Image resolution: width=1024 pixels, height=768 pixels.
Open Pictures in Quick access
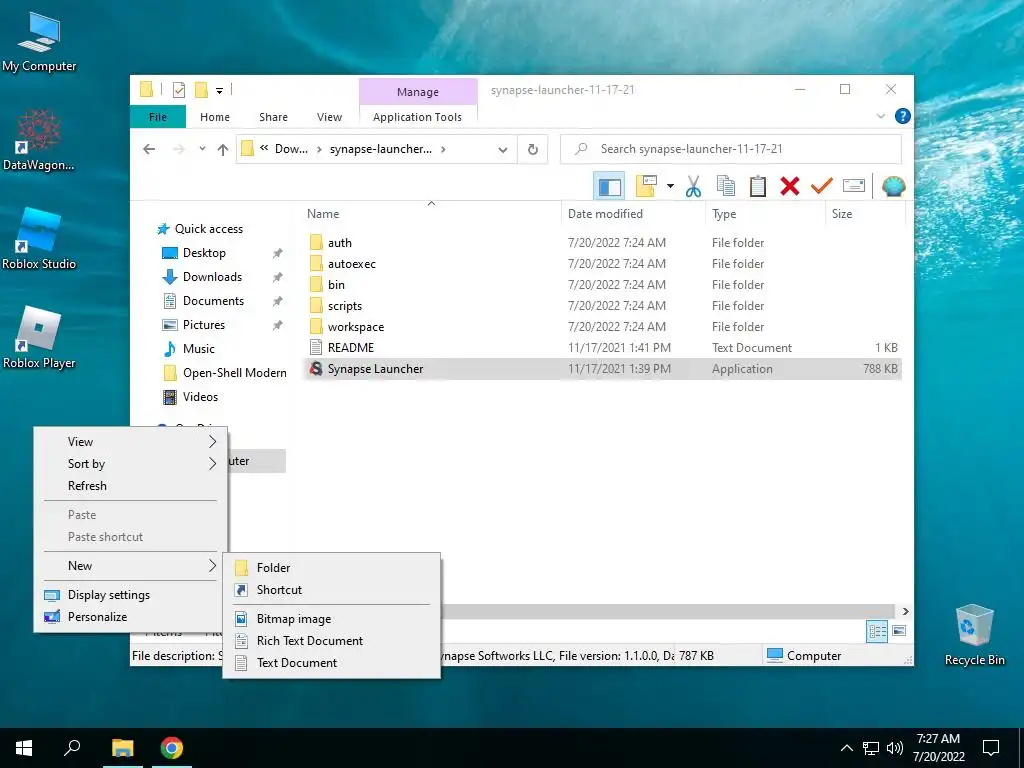[x=204, y=325]
